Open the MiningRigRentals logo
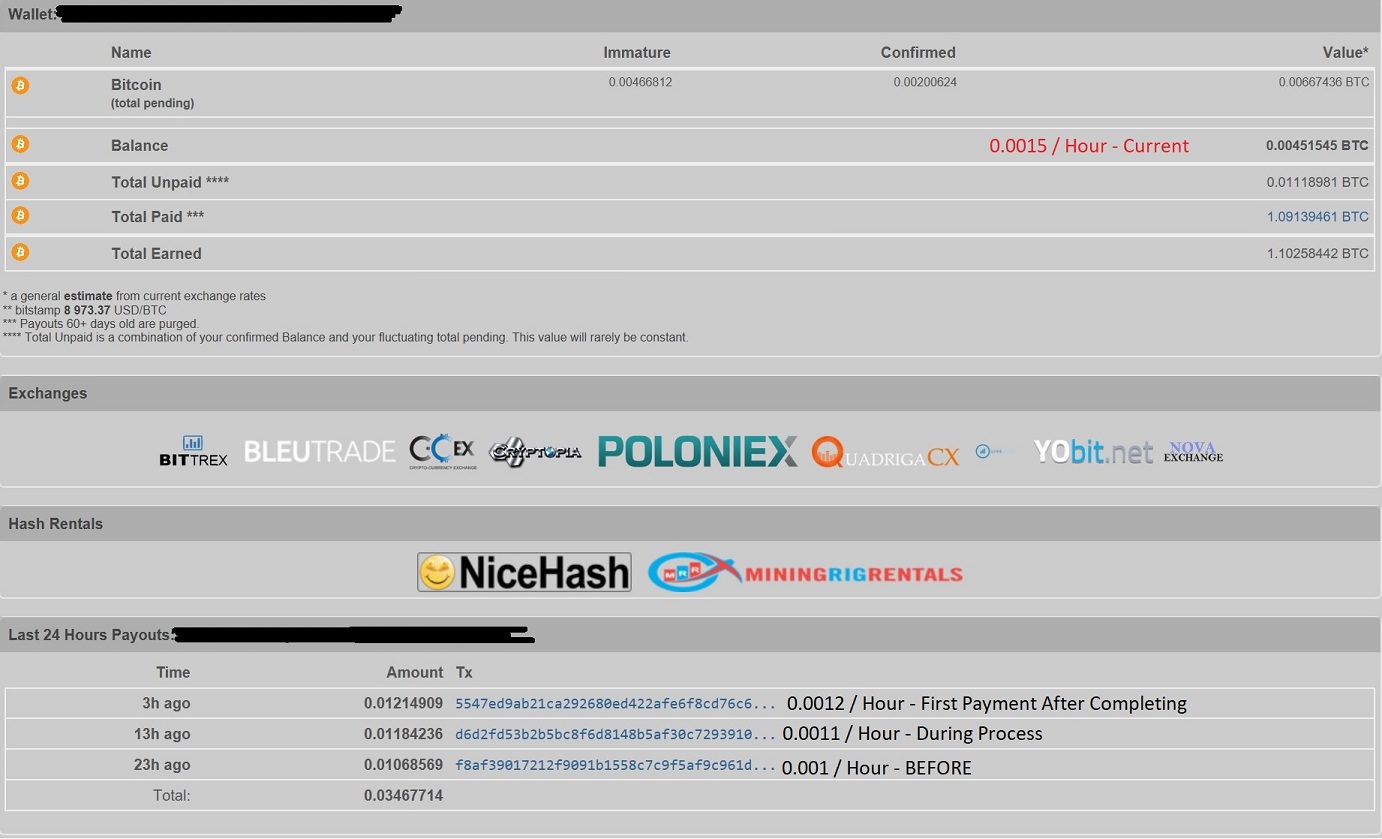The image size is (1382, 839). click(x=805, y=572)
